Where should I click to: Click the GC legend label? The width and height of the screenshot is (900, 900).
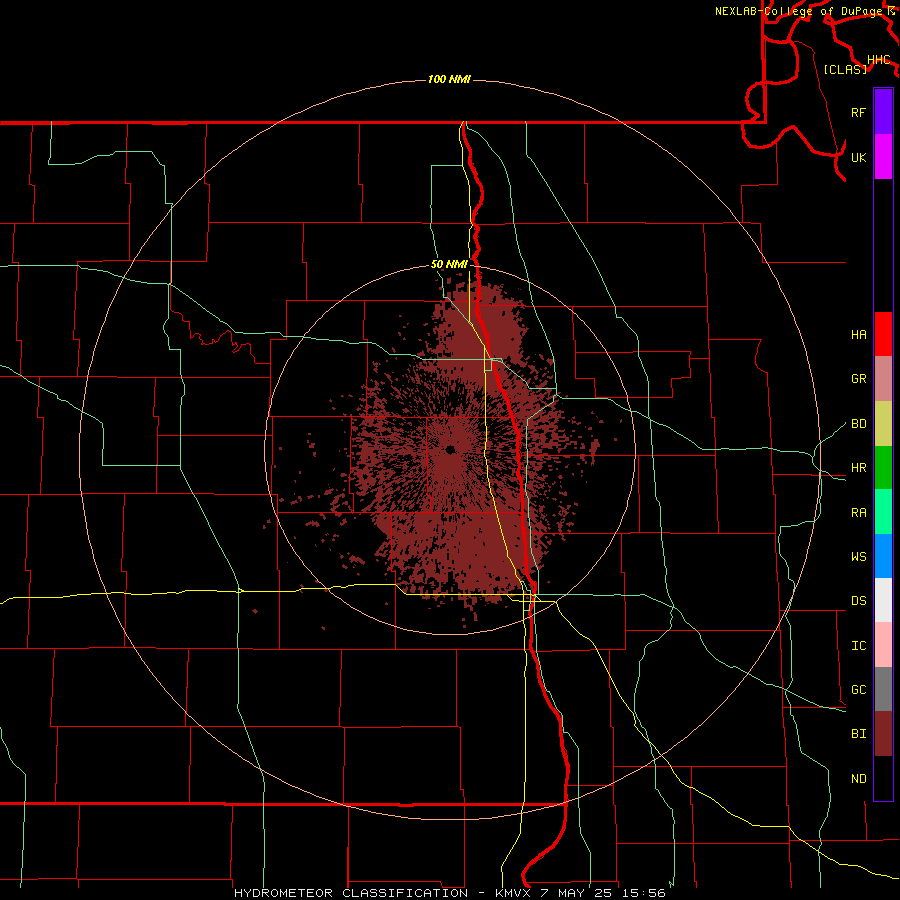858,689
